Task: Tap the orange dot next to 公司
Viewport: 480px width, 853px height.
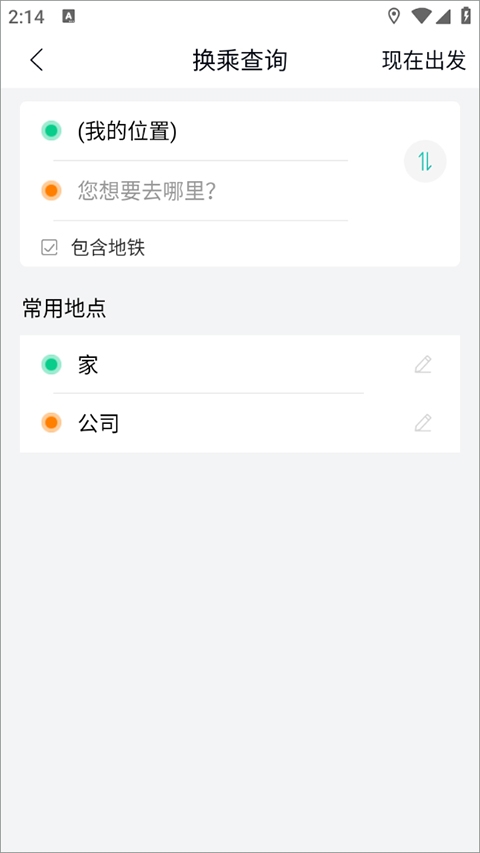Action: (51, 423)
